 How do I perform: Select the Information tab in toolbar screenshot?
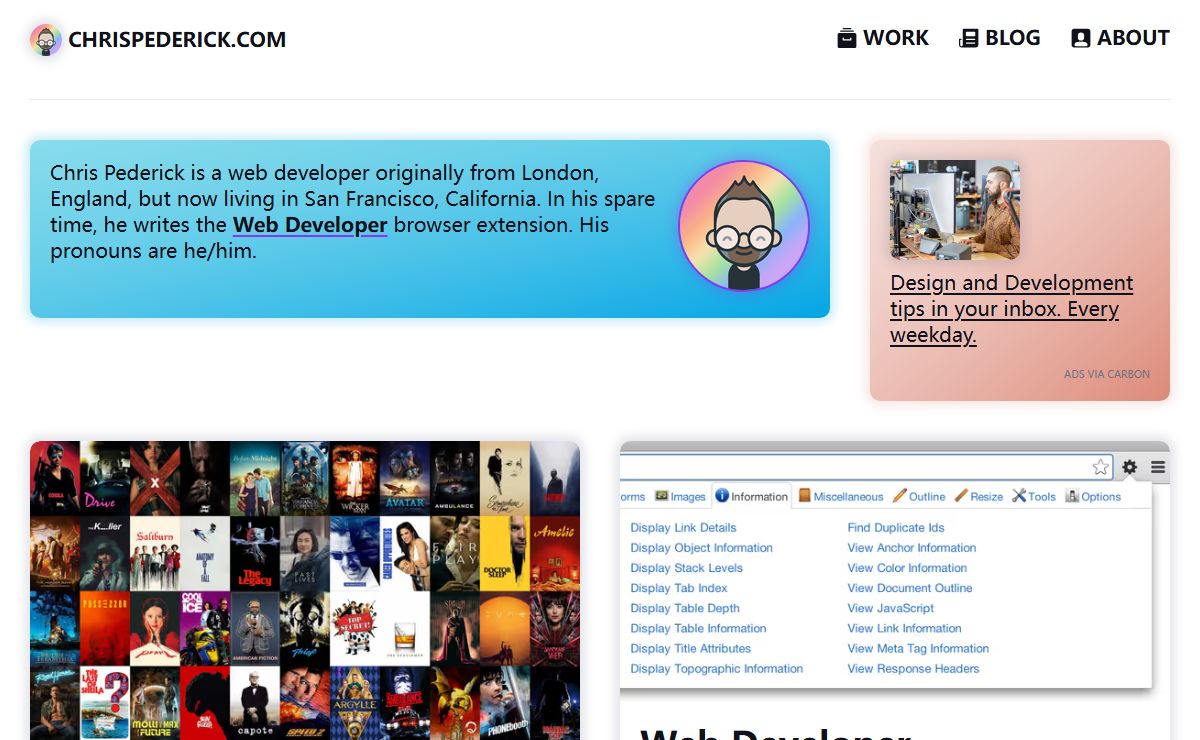pyautogui.click(x=752, y=496)
